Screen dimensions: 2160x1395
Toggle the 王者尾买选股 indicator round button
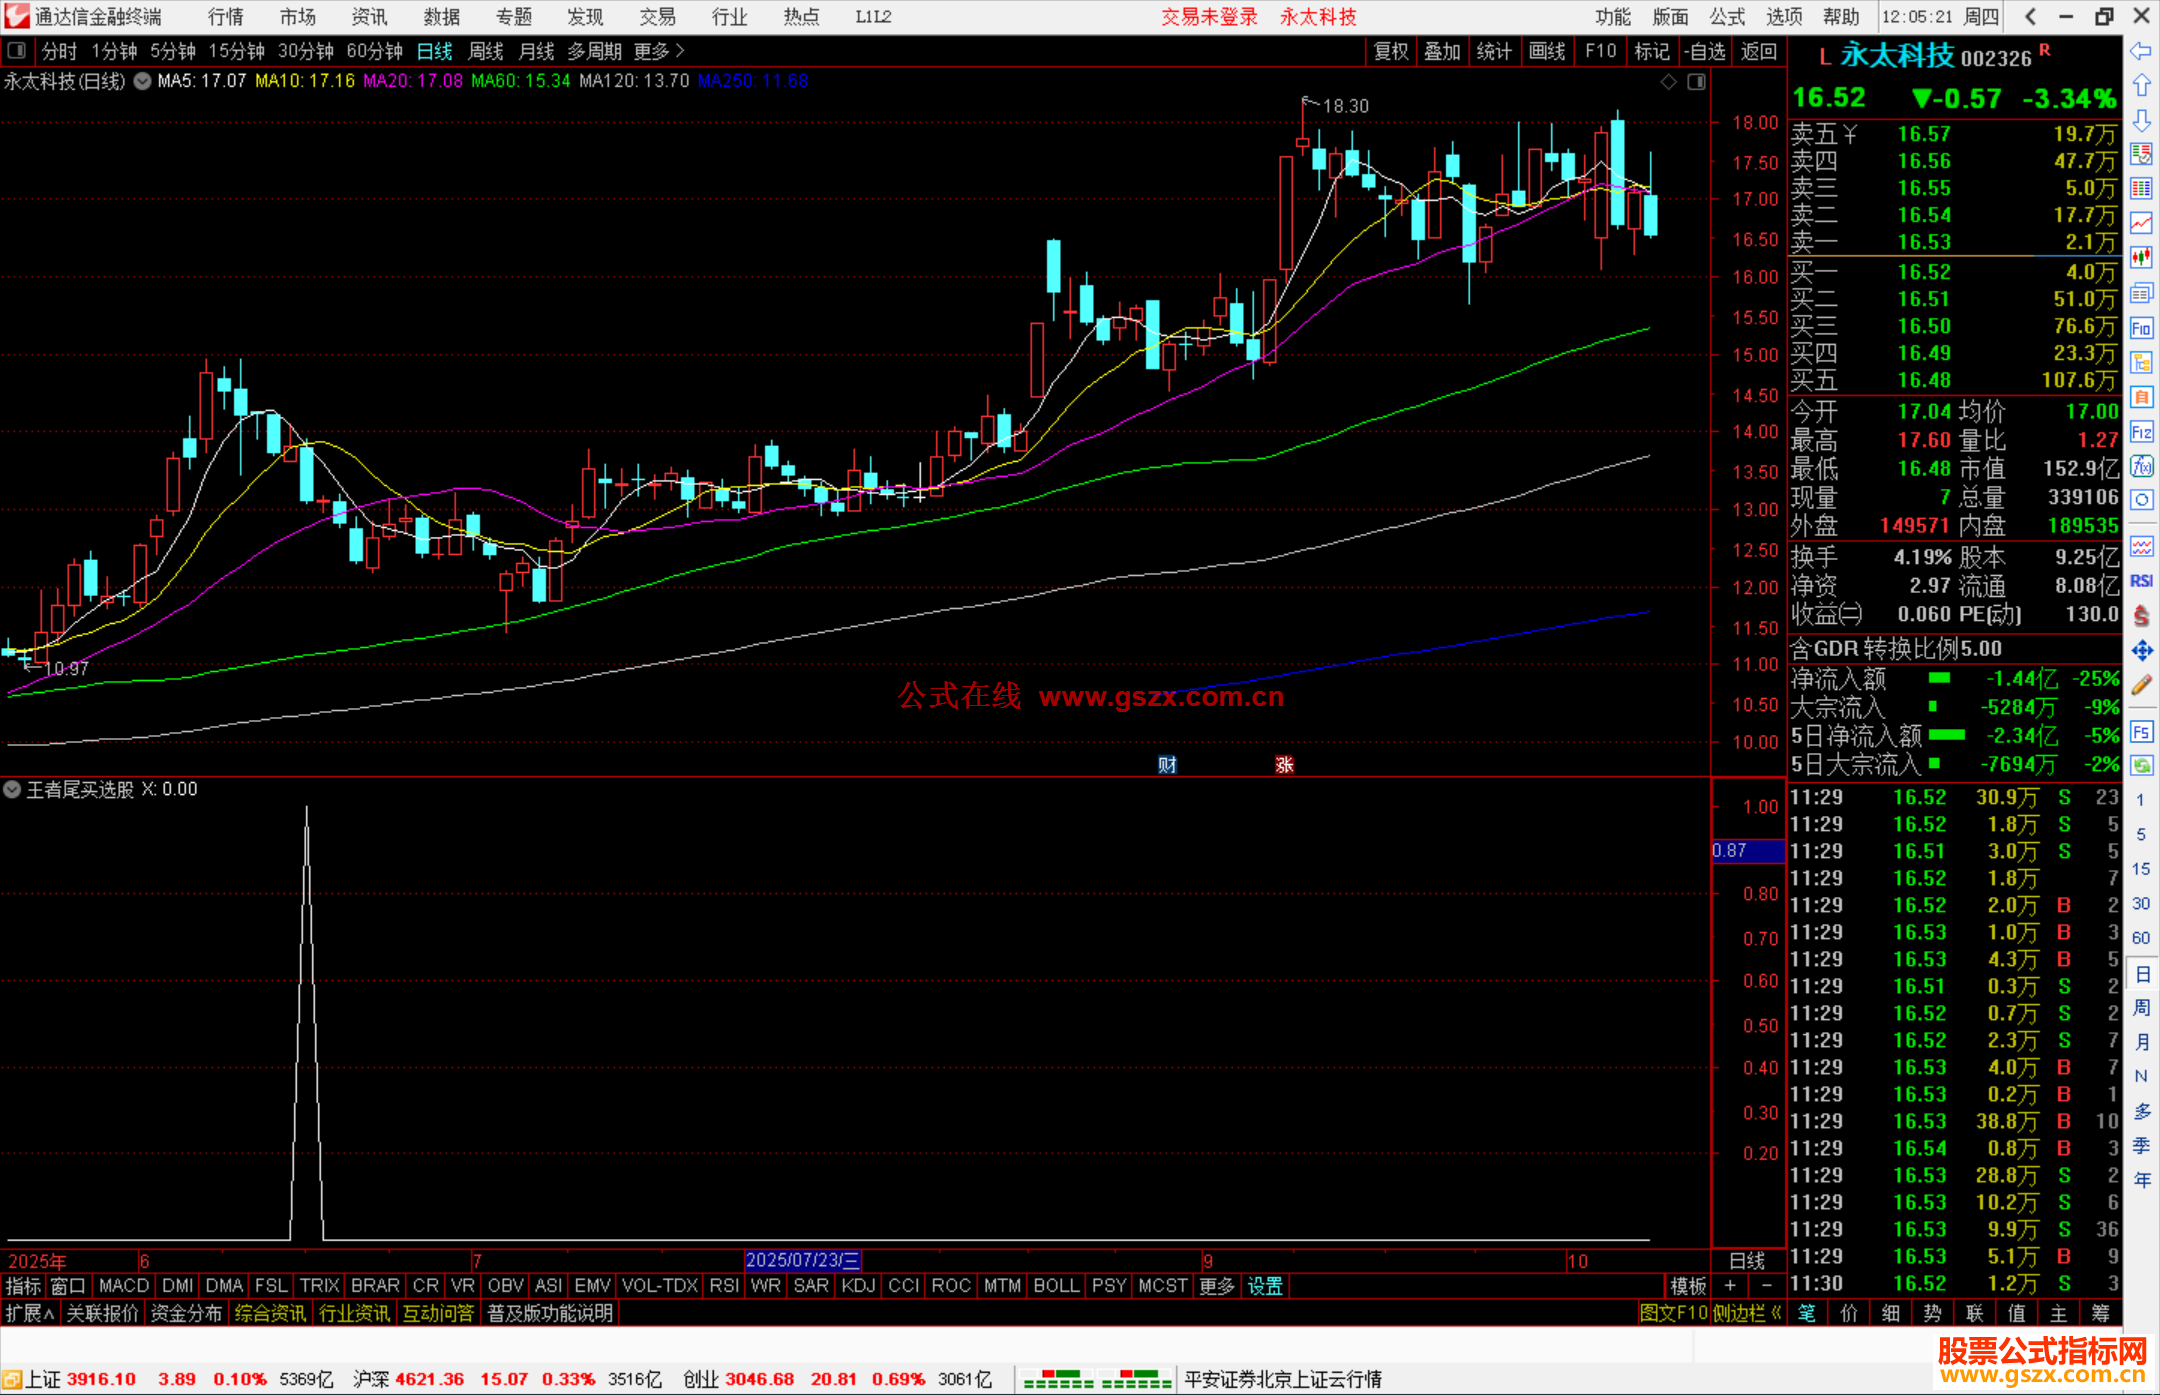pyautogui.click(x=12, y=789)
